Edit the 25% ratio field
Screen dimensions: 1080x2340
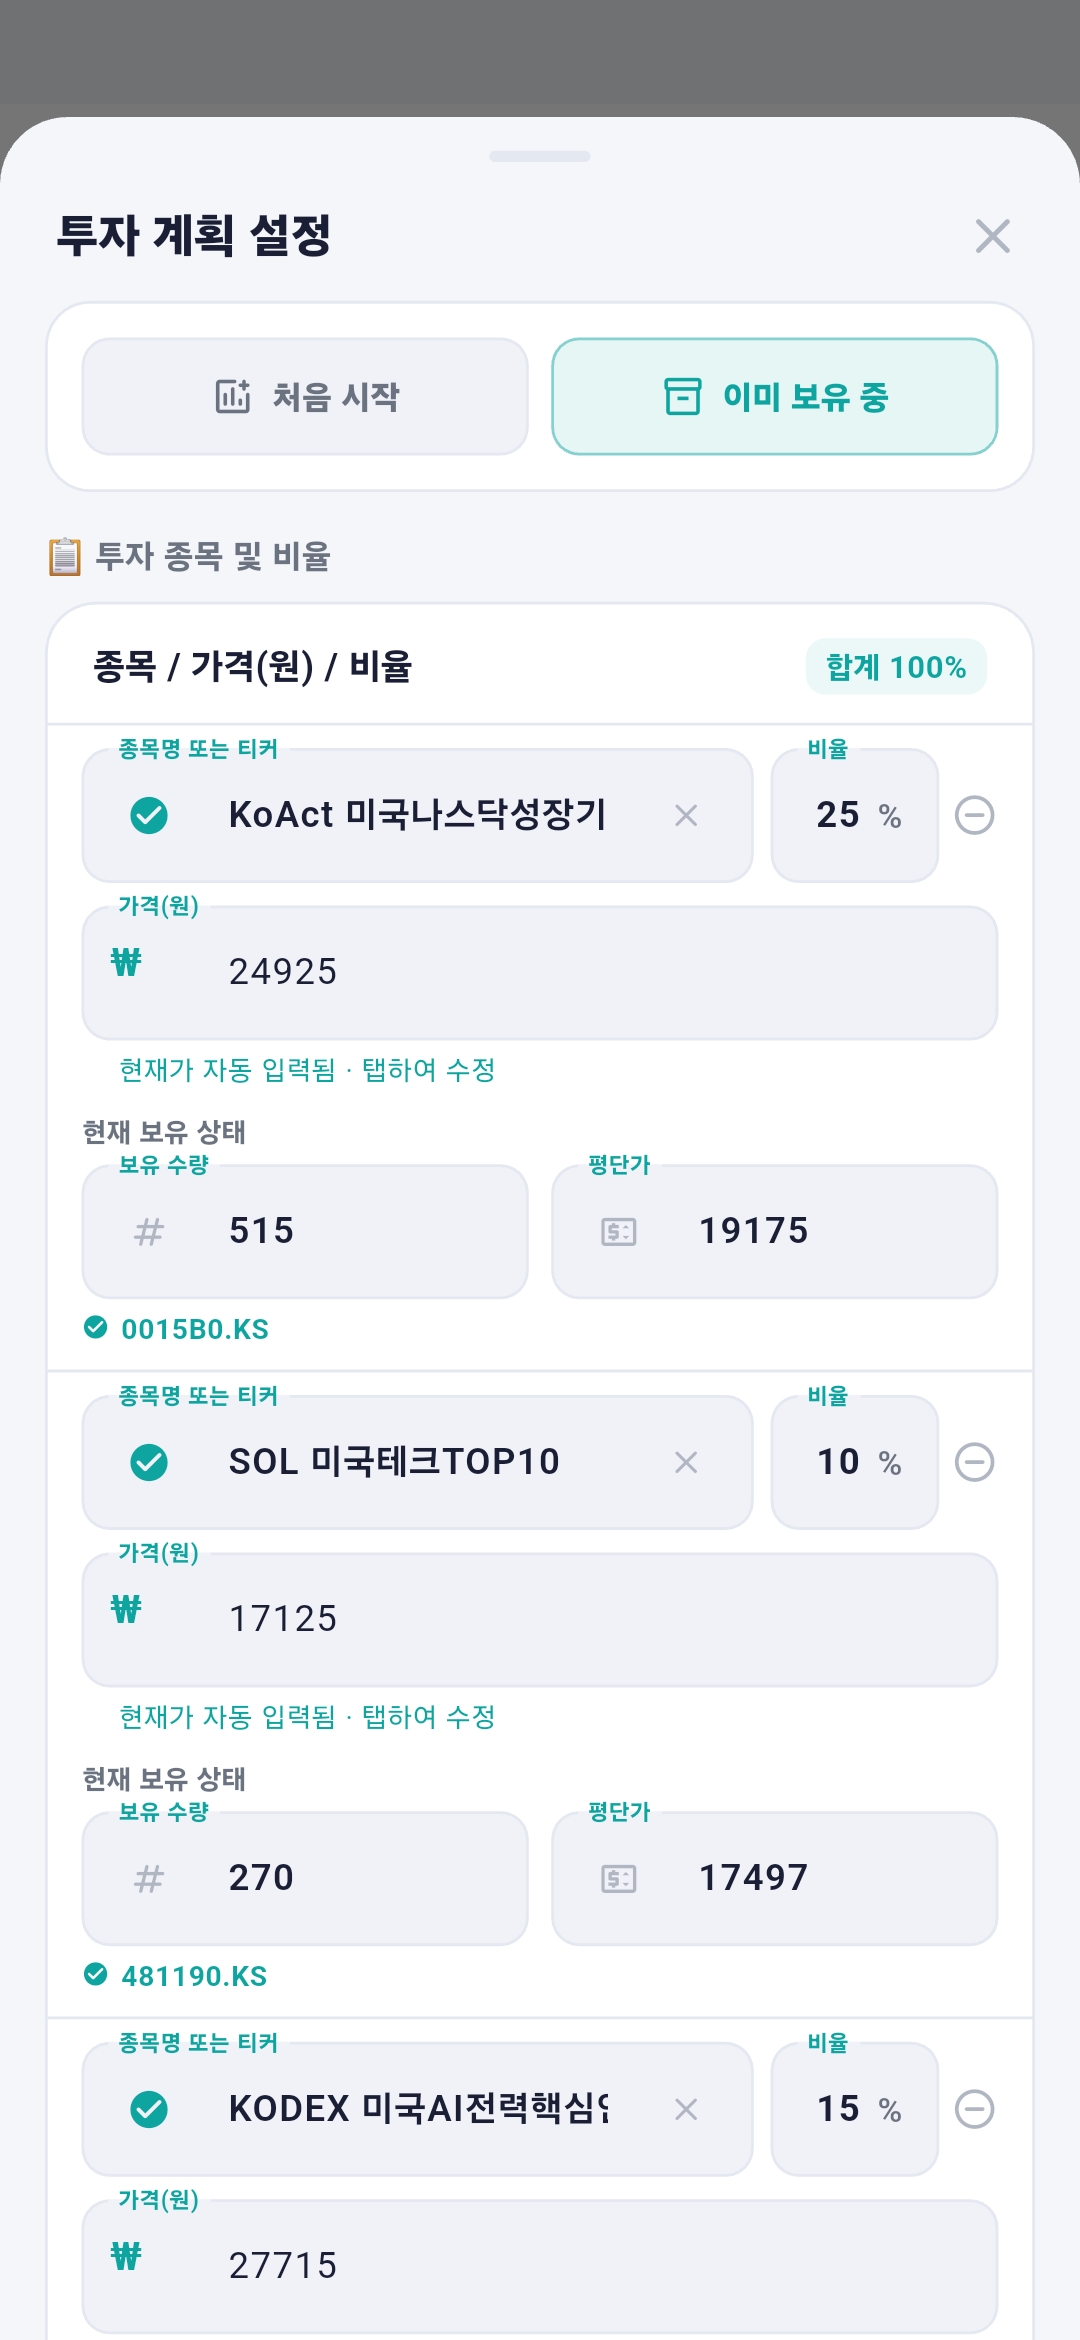point(855,816)
